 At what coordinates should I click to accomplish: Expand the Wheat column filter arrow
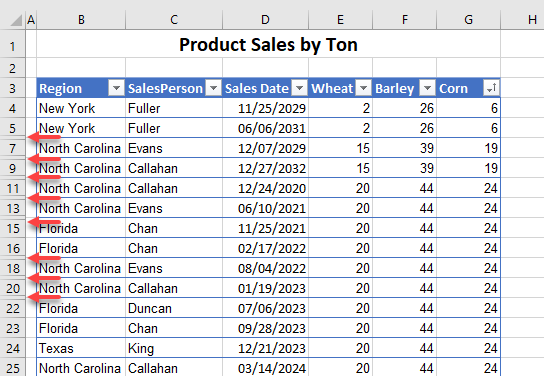click(x=364, y=88)
